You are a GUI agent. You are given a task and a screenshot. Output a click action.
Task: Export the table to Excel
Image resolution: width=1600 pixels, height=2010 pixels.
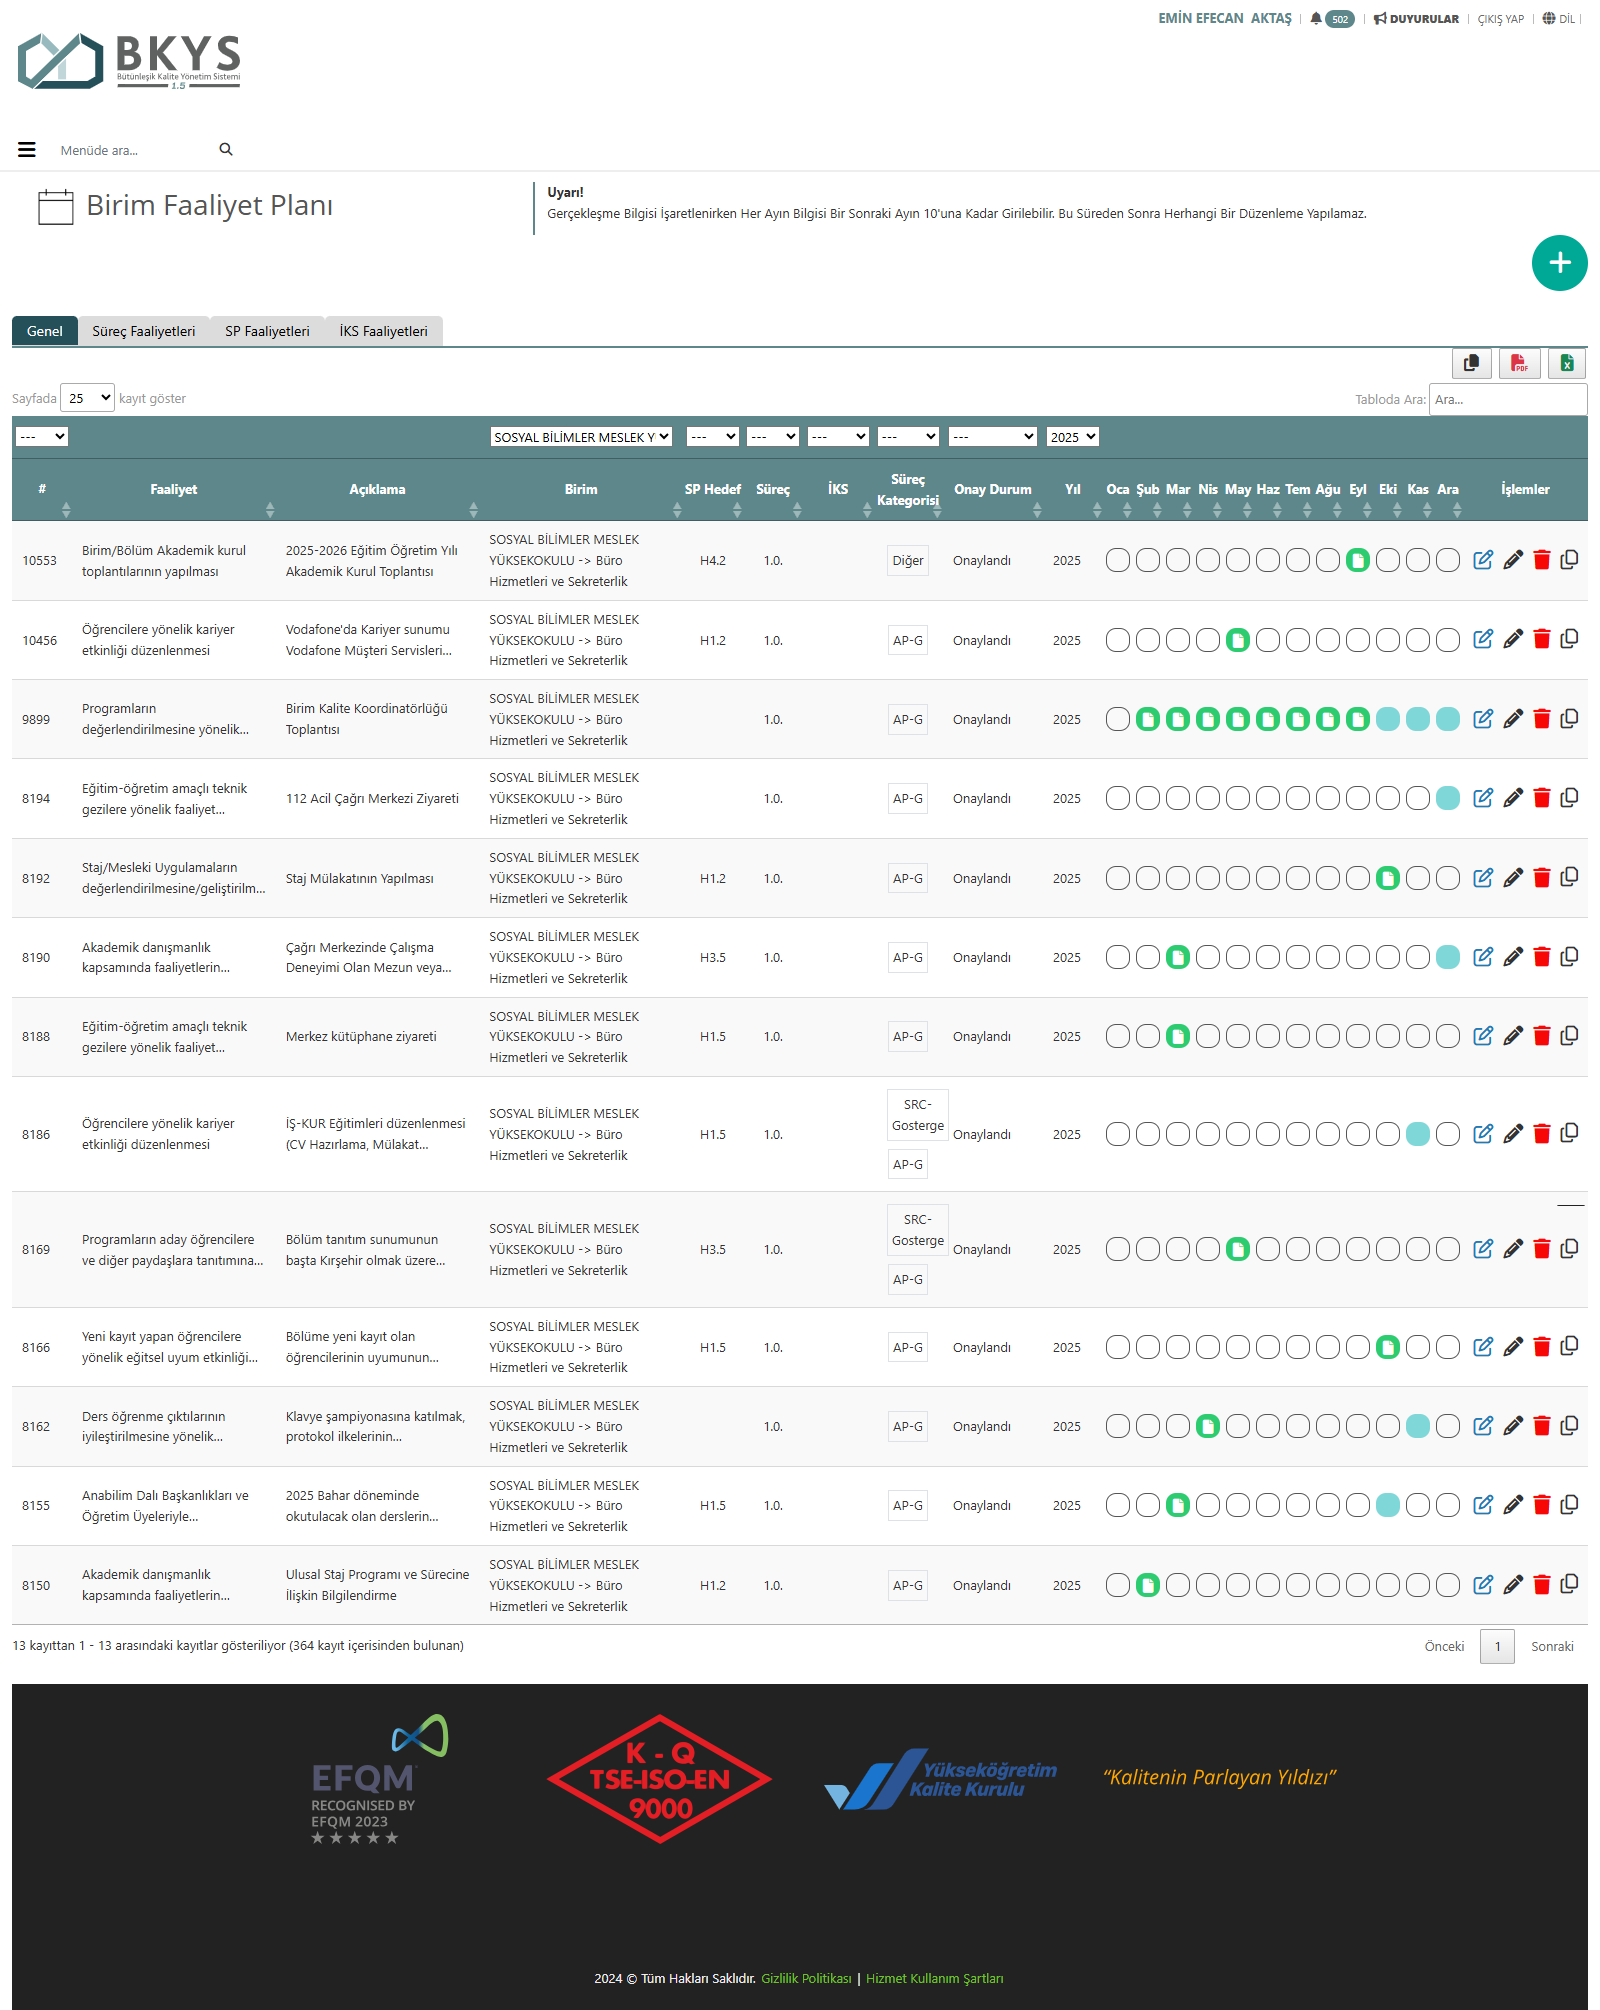pyautogui.click(x=1567, y=363)
